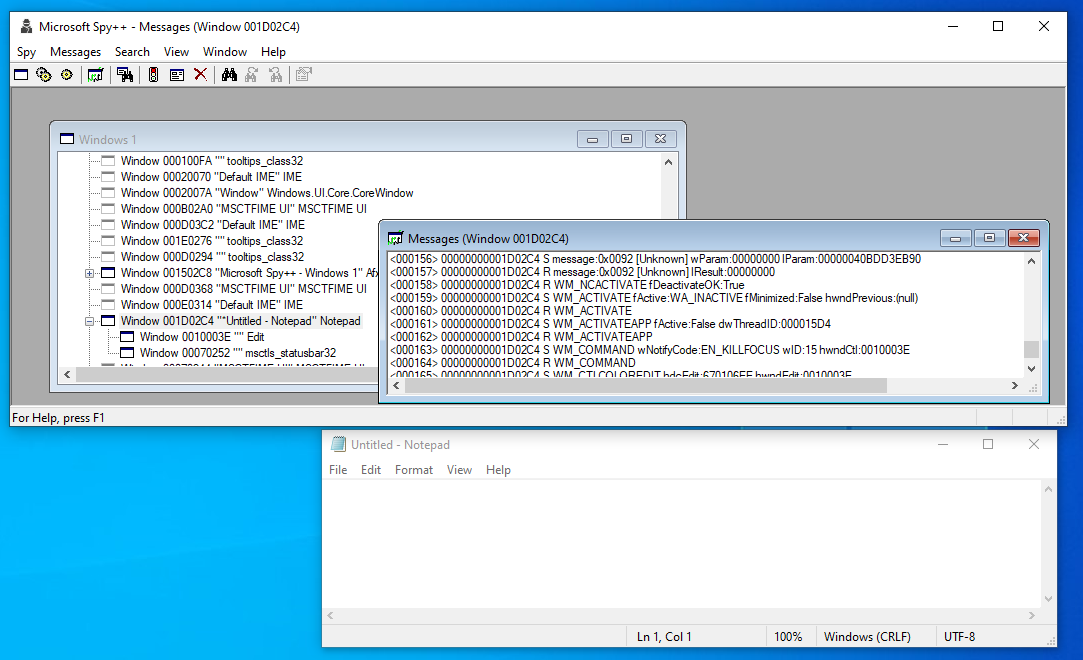Click the Find Previous toolbar icon

[x=276, y=75]
